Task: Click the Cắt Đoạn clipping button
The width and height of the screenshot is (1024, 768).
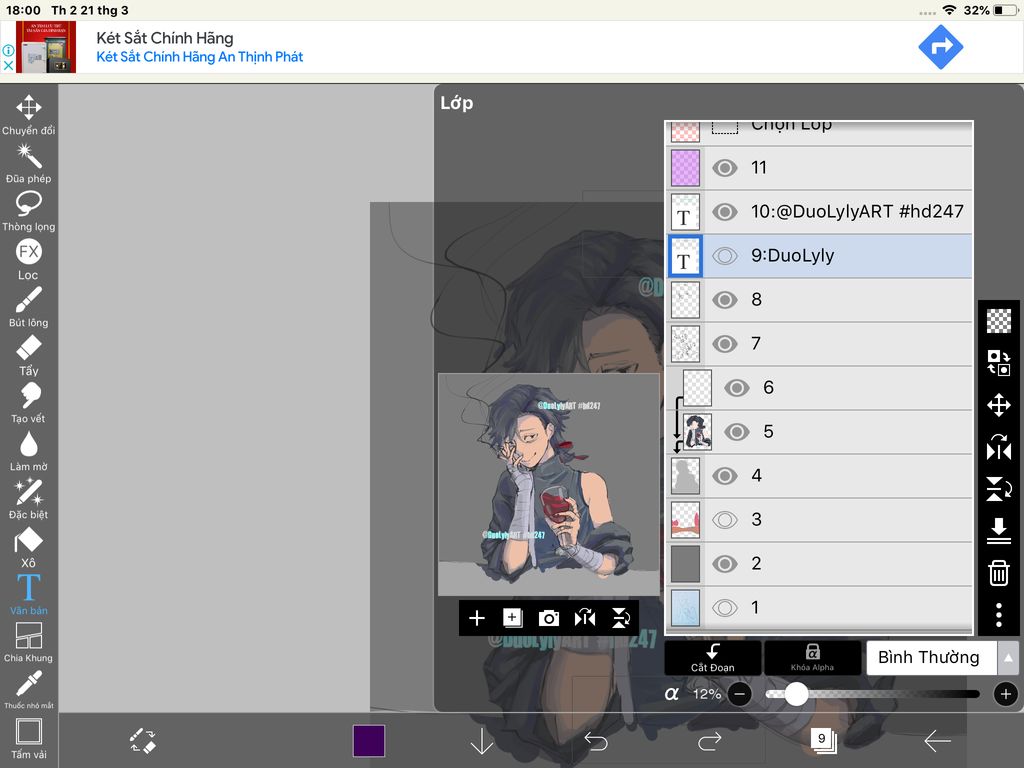Action: pyautogui.click(x=712, y=658)
